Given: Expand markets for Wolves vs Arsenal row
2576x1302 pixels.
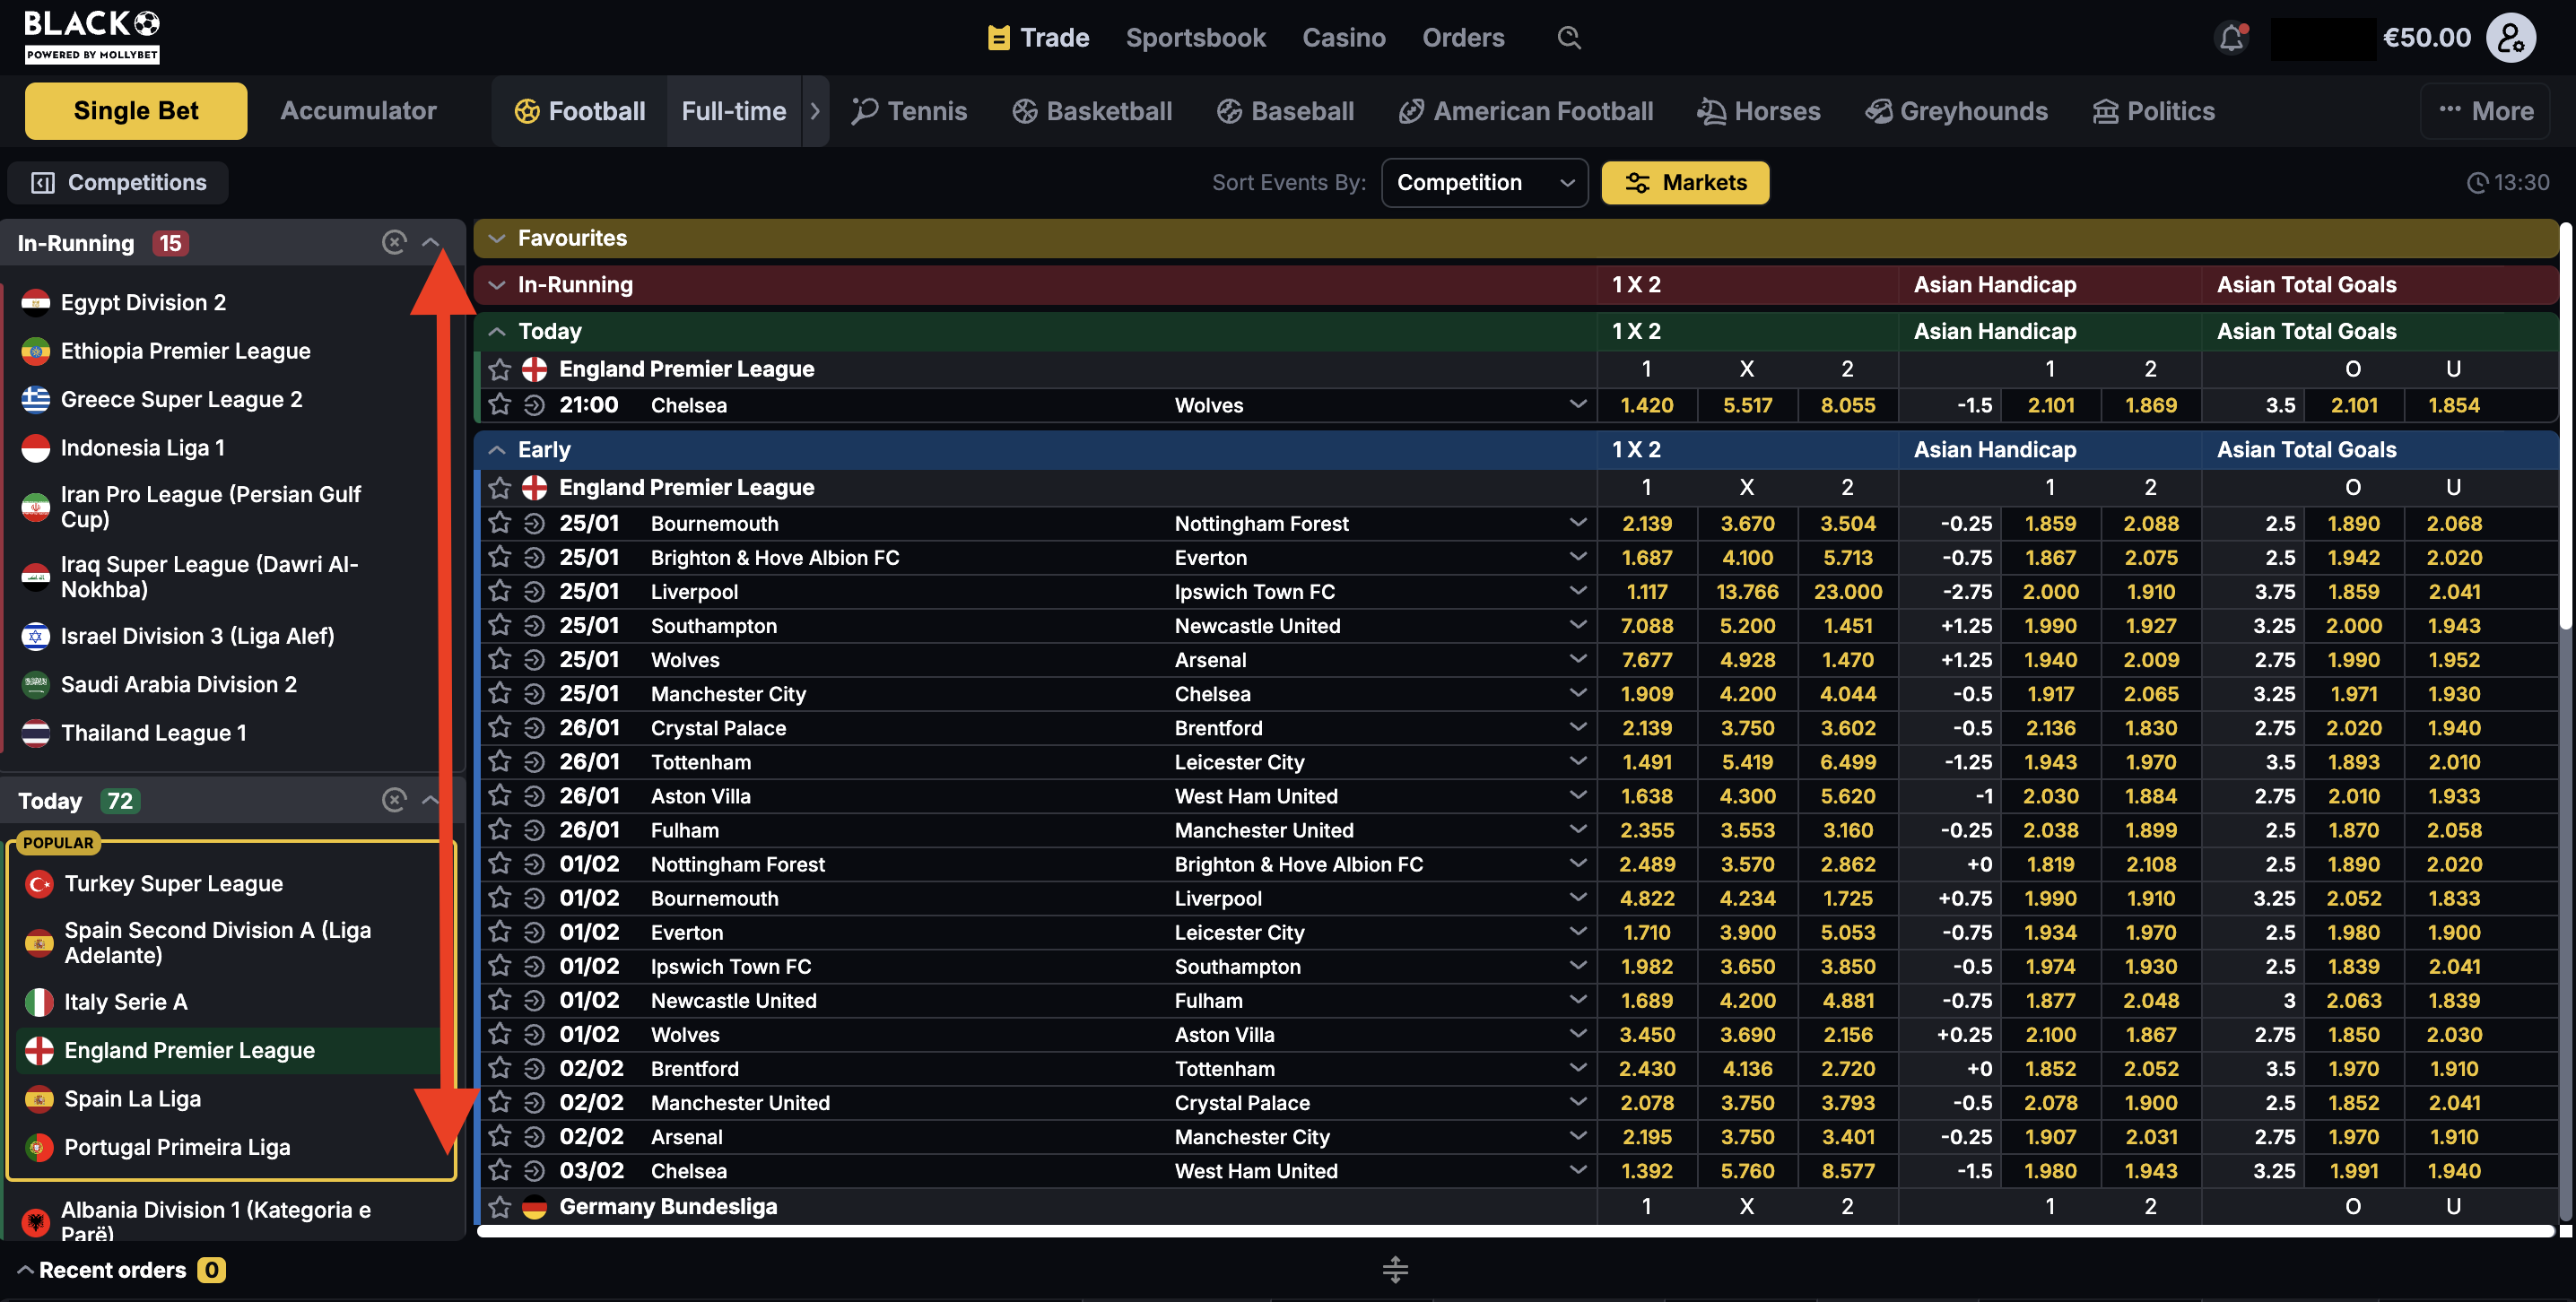Looking at the screenshot, I should pyautogui.click(x=1577, y=660).
